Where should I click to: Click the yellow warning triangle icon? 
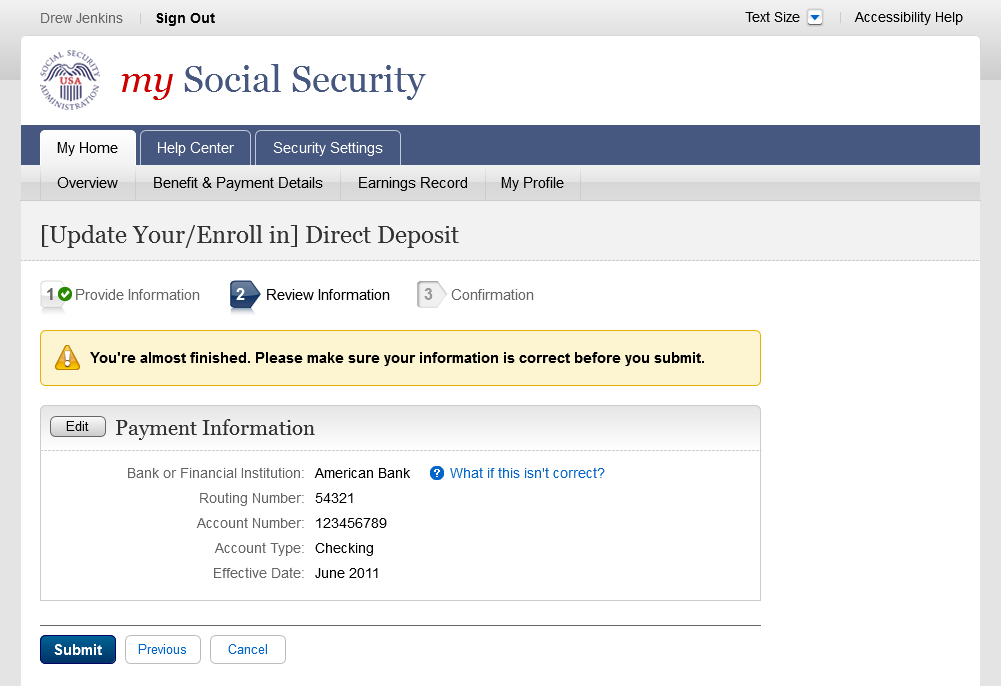tap(67, 358)
